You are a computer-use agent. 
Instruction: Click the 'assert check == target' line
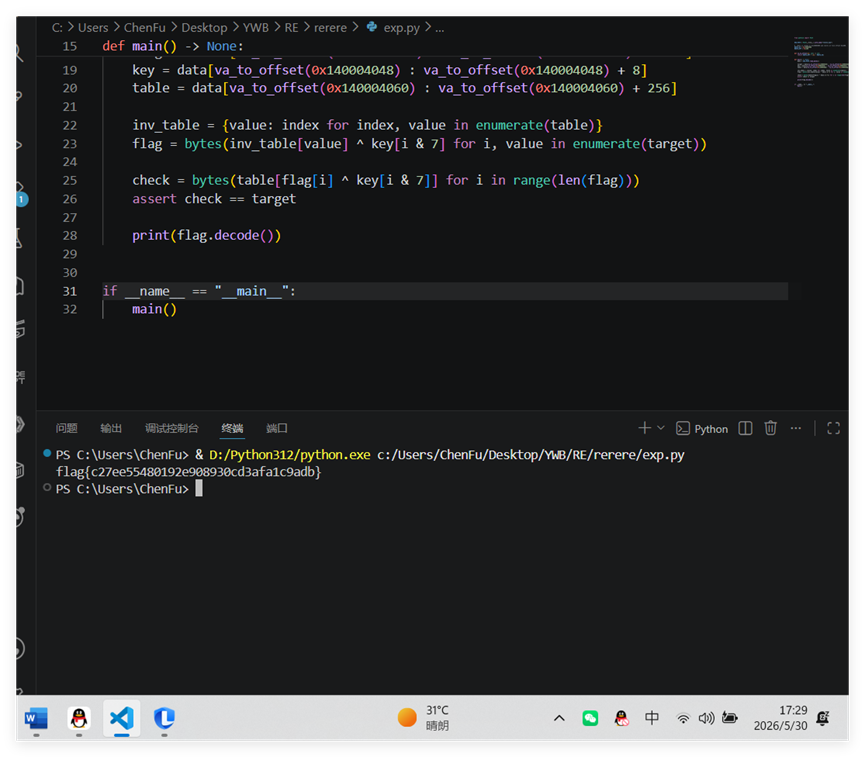click(x=214, y=199)
